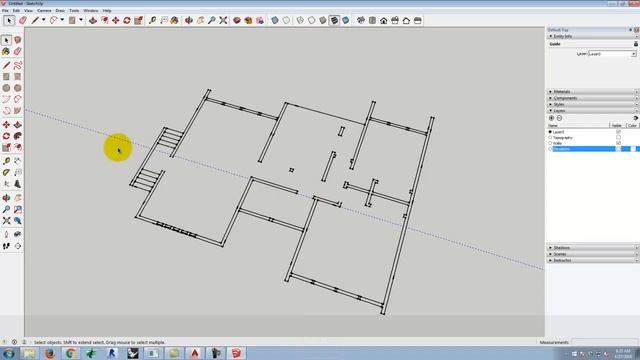Open the layer details menu arrow button
Screen dimensions: 640x360
pyautogui.click(x=636, y=118)
